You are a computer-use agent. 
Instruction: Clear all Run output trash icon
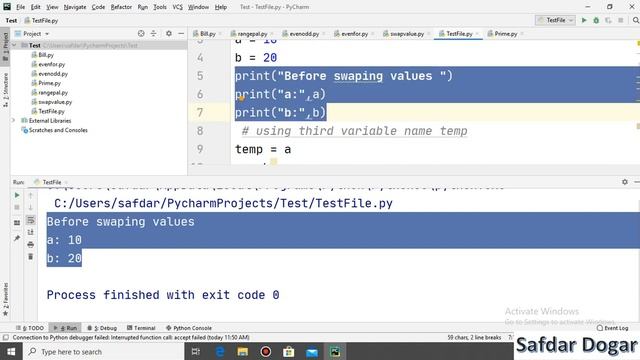click(31, 257)
